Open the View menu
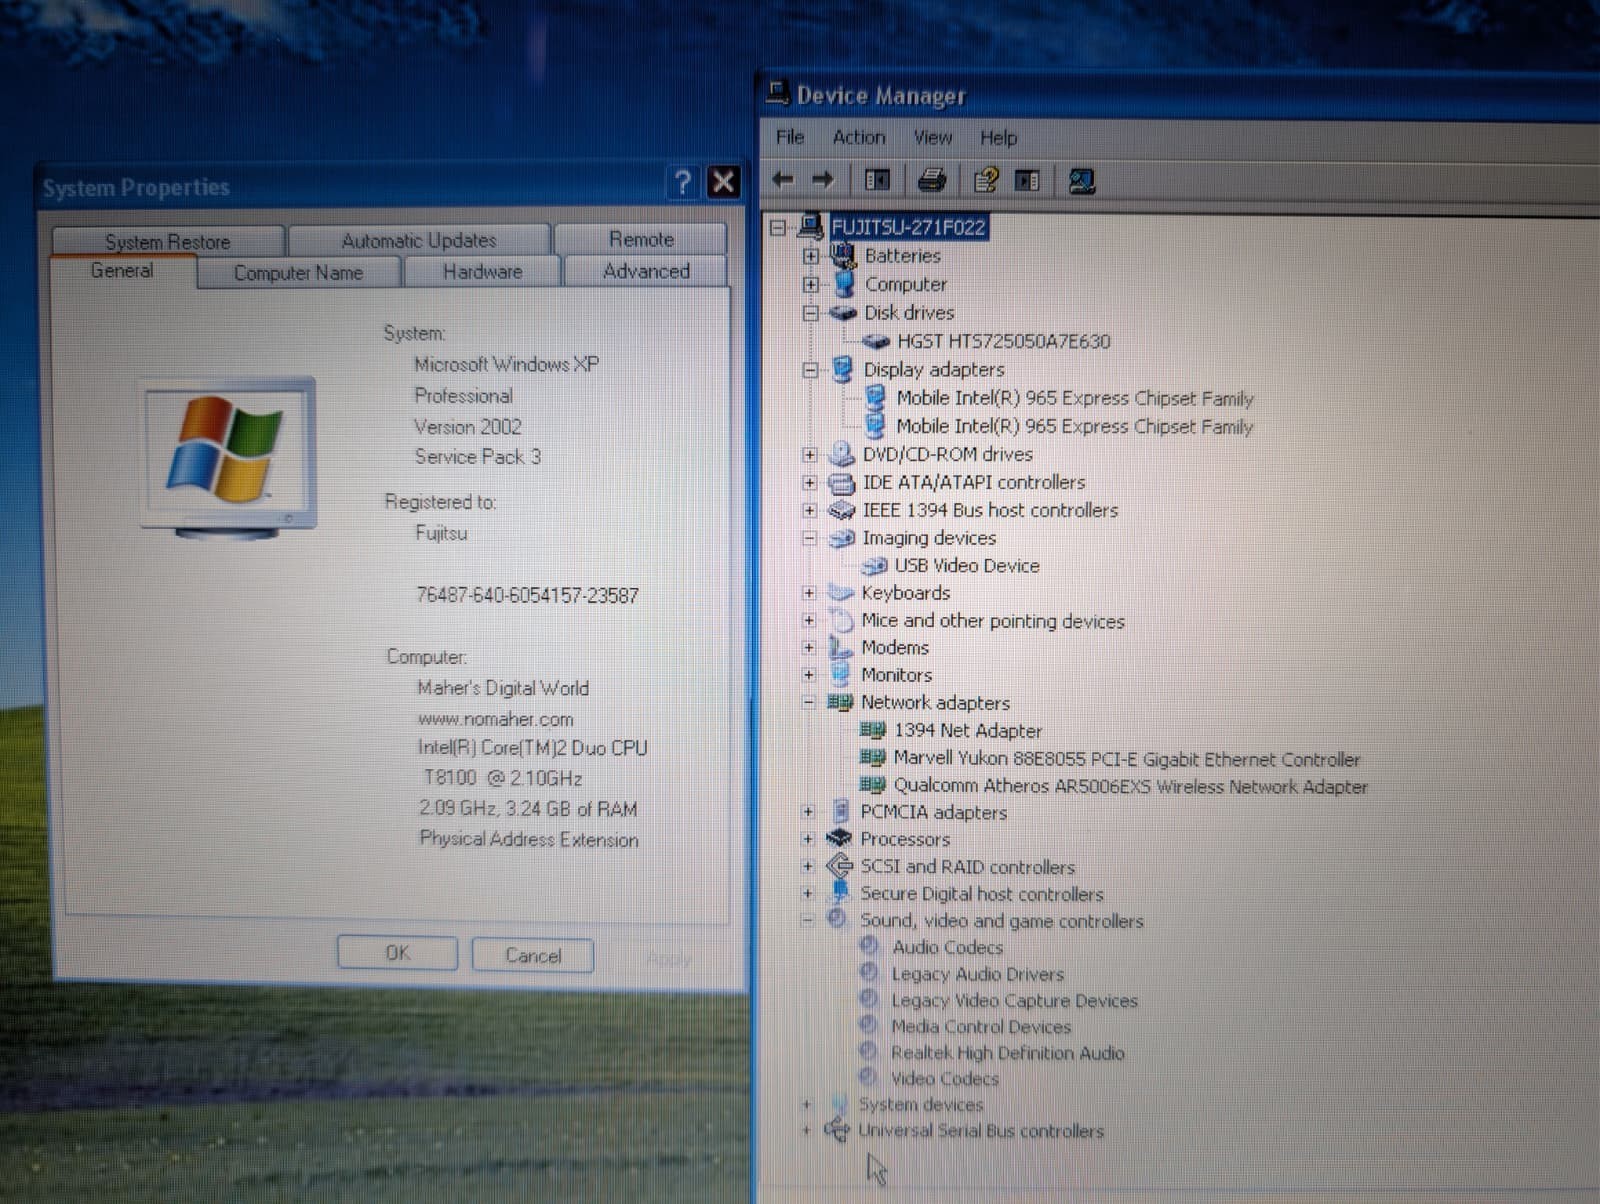The image size is (1600, 1204). click(932, 137)
